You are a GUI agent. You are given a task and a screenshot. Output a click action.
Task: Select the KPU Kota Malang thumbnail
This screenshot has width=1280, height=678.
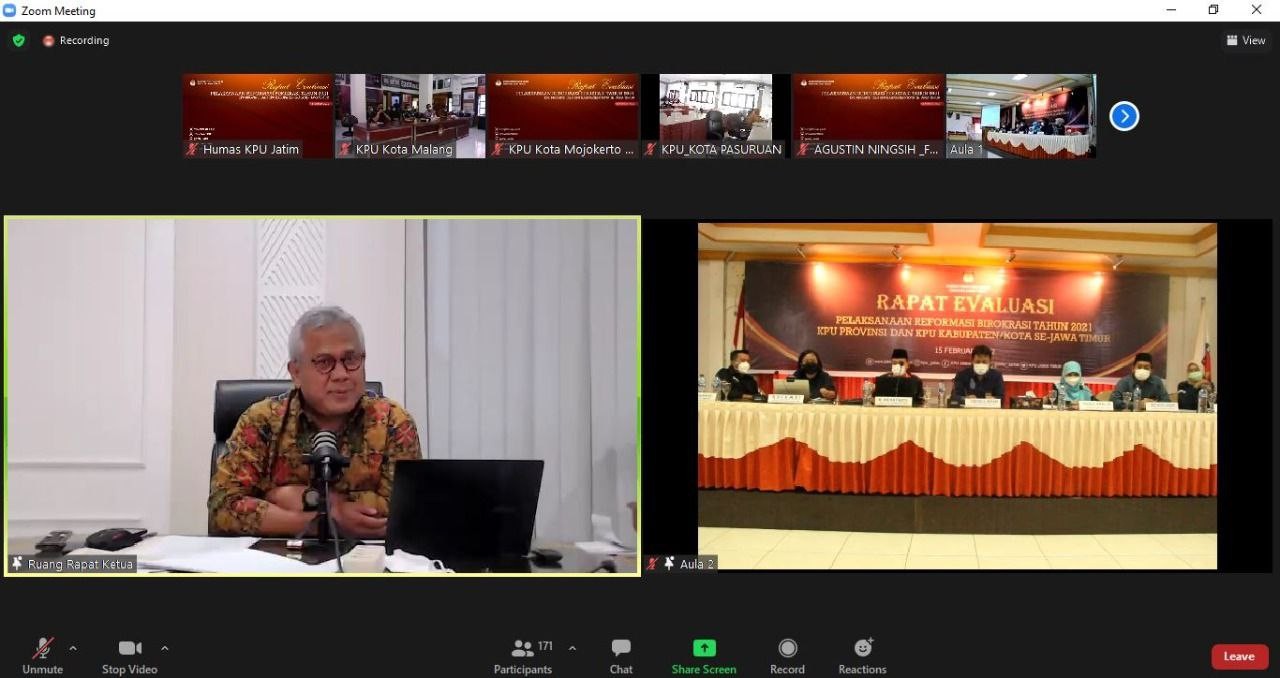click(x=410, y=115)
